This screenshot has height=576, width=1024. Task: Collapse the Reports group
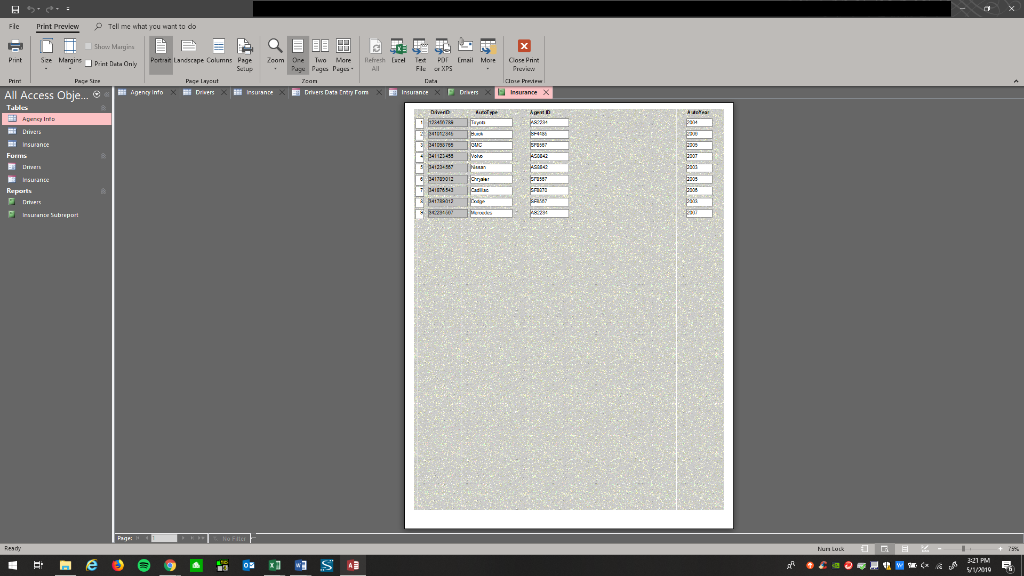click(x=103, y=191)
